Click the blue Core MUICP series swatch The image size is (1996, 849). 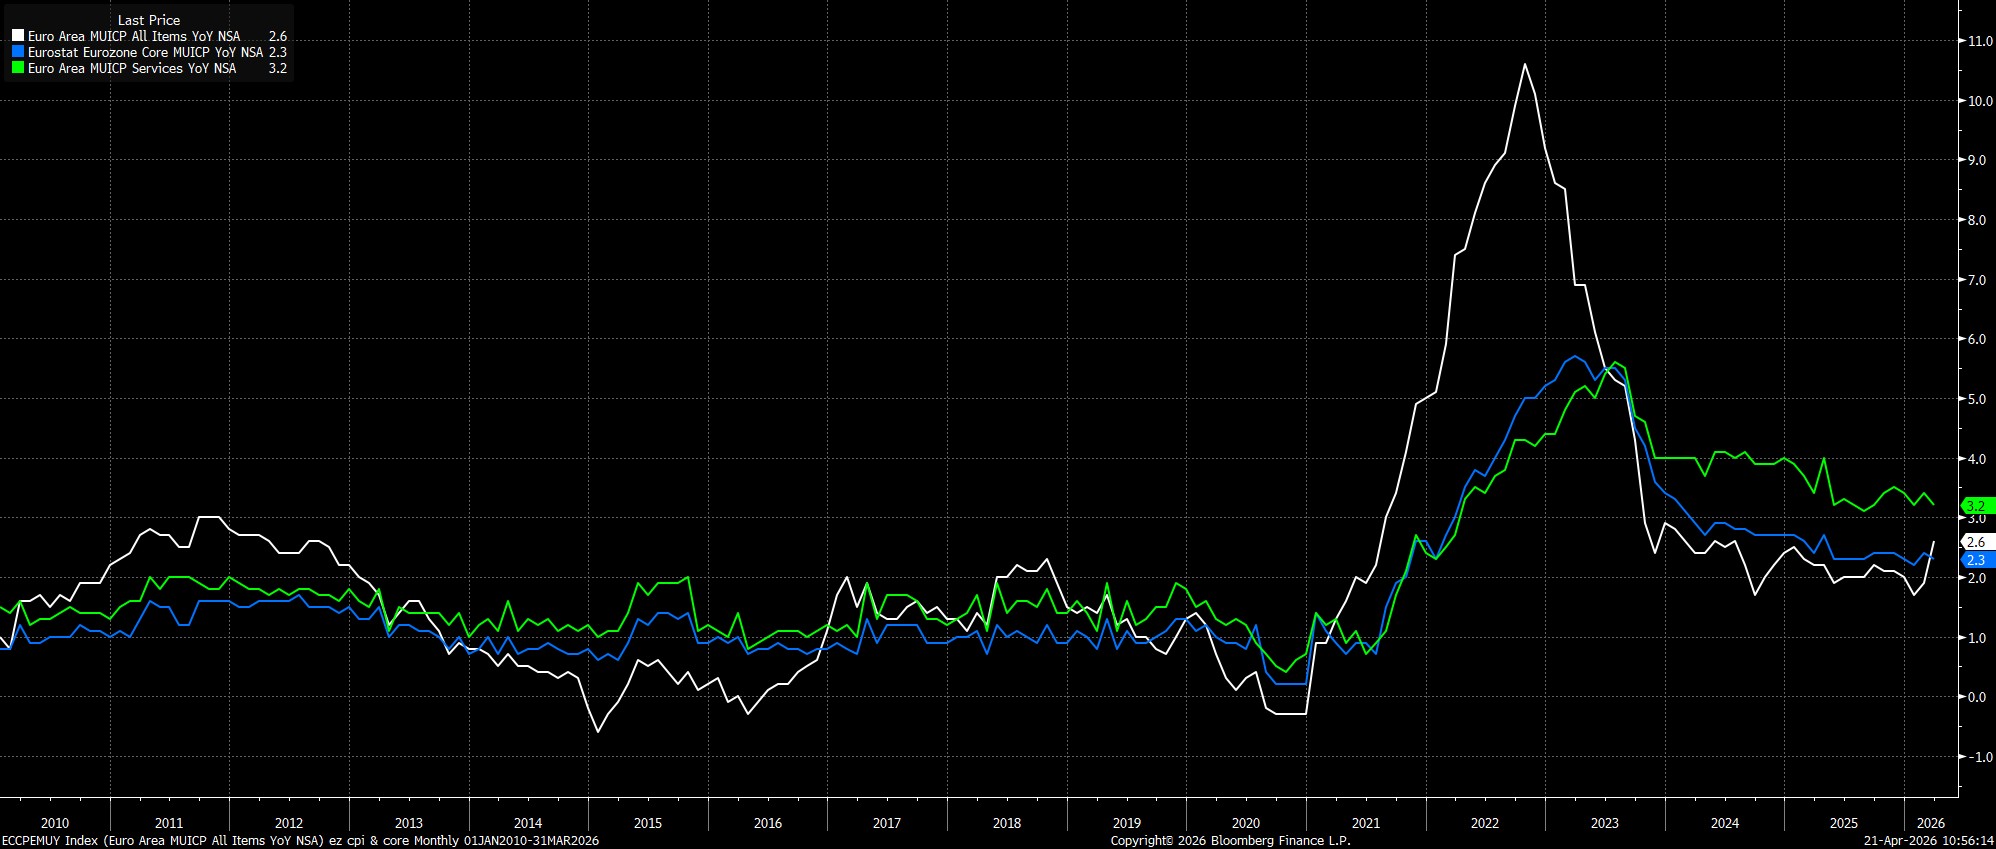click(18, 52)
